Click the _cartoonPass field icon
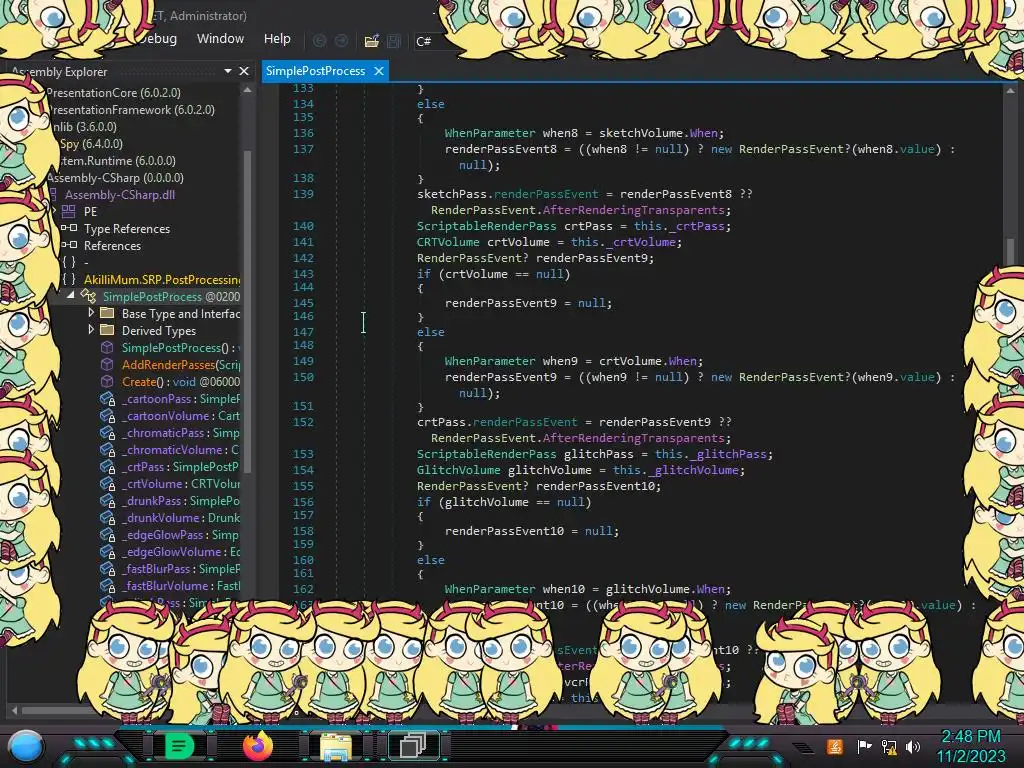 point(107,398)
